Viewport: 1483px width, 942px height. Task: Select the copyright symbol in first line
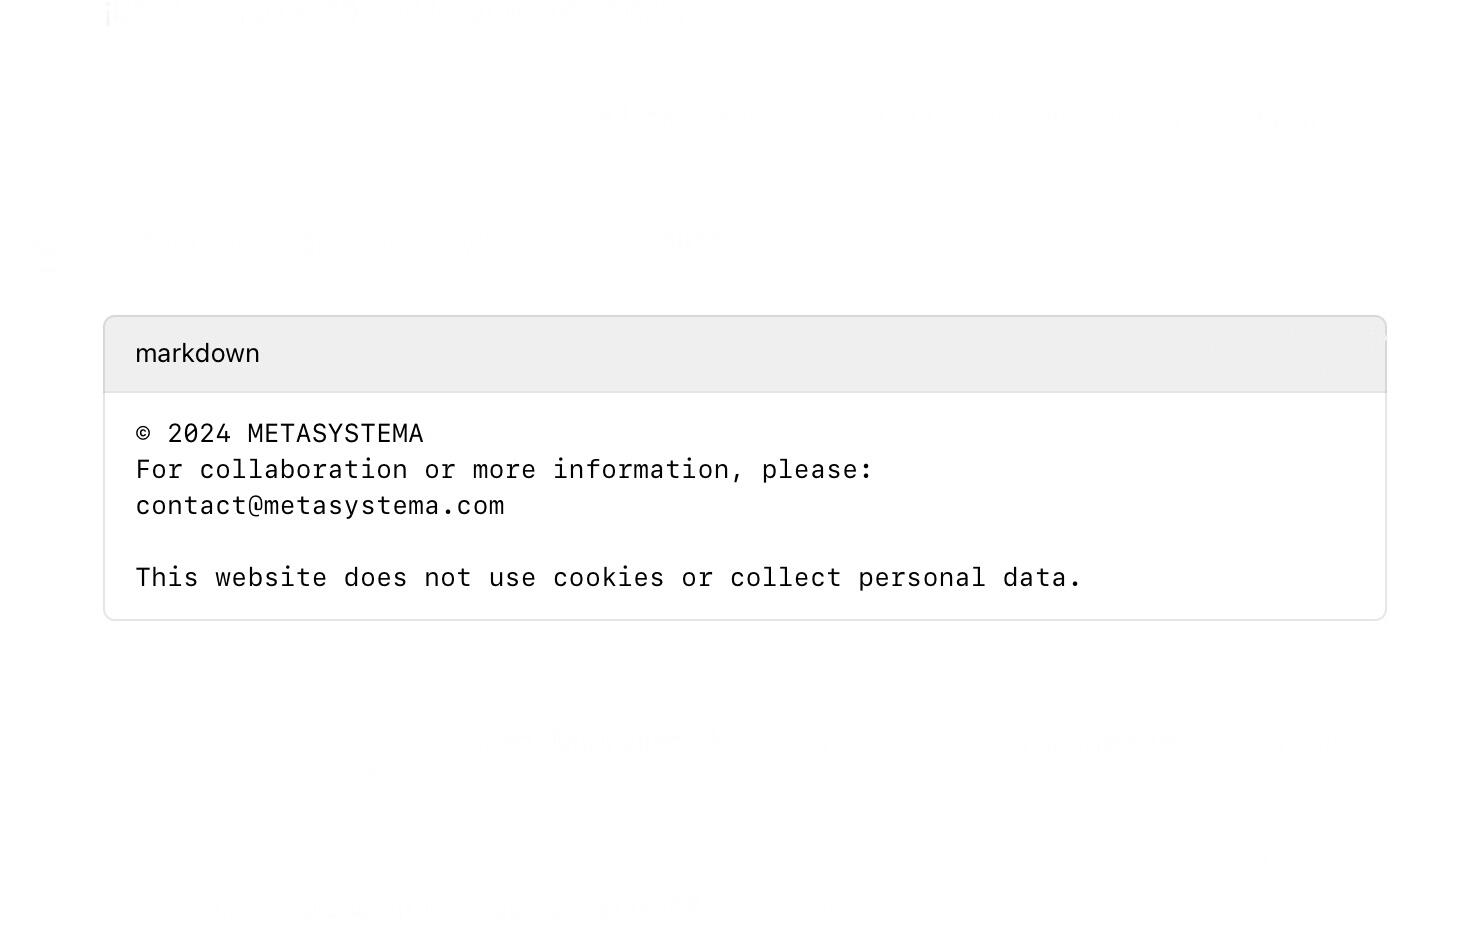coord(144,433)
